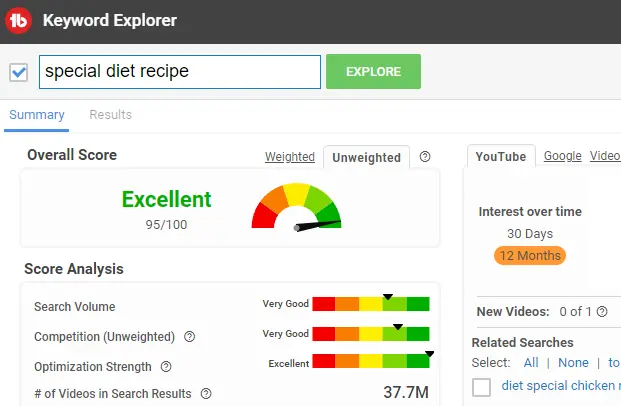Screen dimensions: 621x406
Task: Click the Related Searches heading
Action: pyautogui.click(x=522, y=342)
